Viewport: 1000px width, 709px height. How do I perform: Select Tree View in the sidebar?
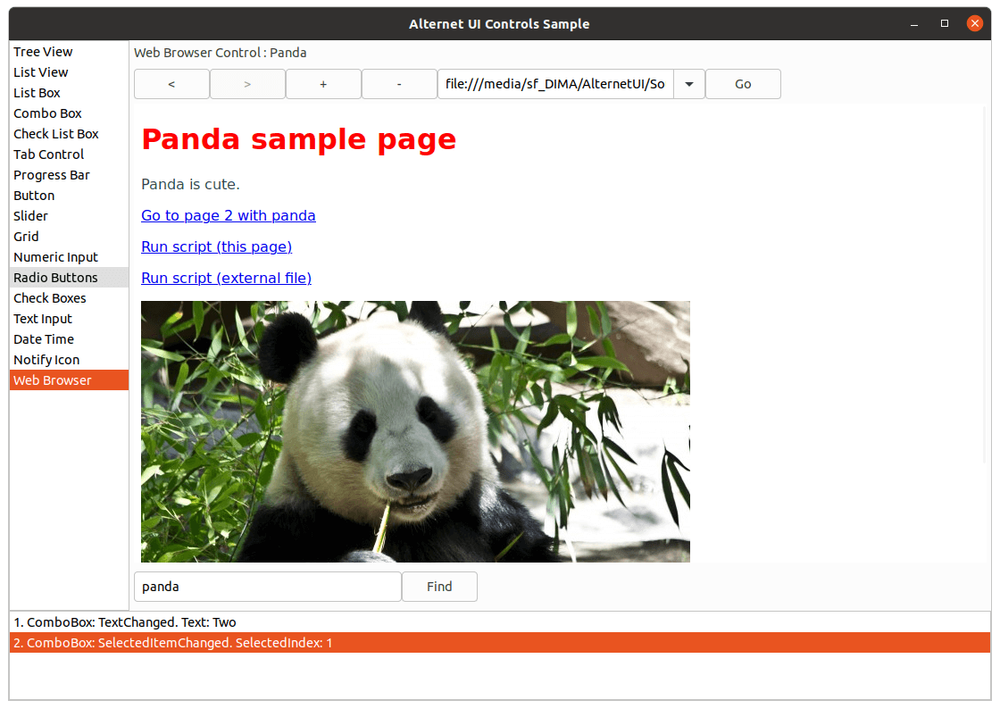pos(43,51)
